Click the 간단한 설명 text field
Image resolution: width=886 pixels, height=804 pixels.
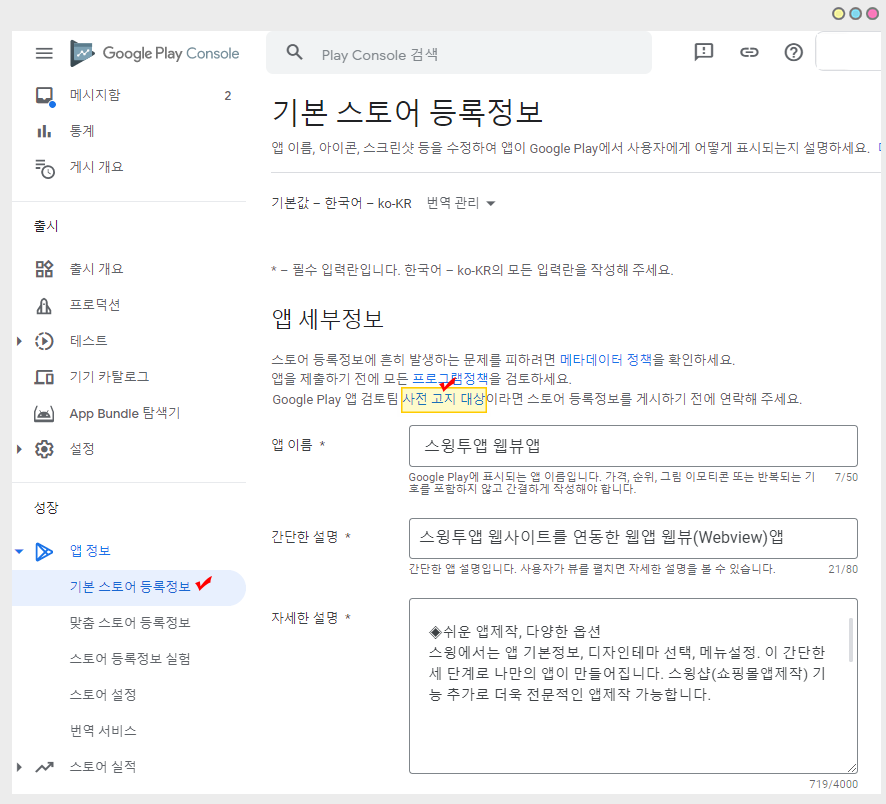633,538
